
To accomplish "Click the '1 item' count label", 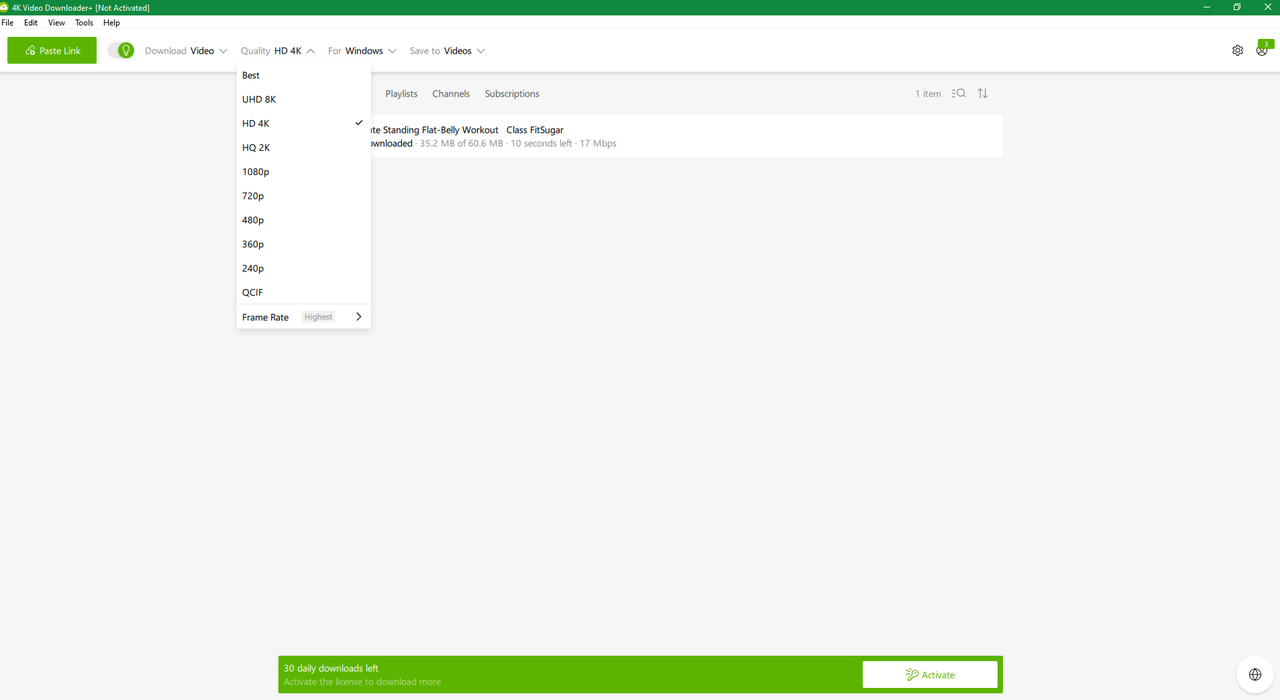I will (x=928, y=94).
